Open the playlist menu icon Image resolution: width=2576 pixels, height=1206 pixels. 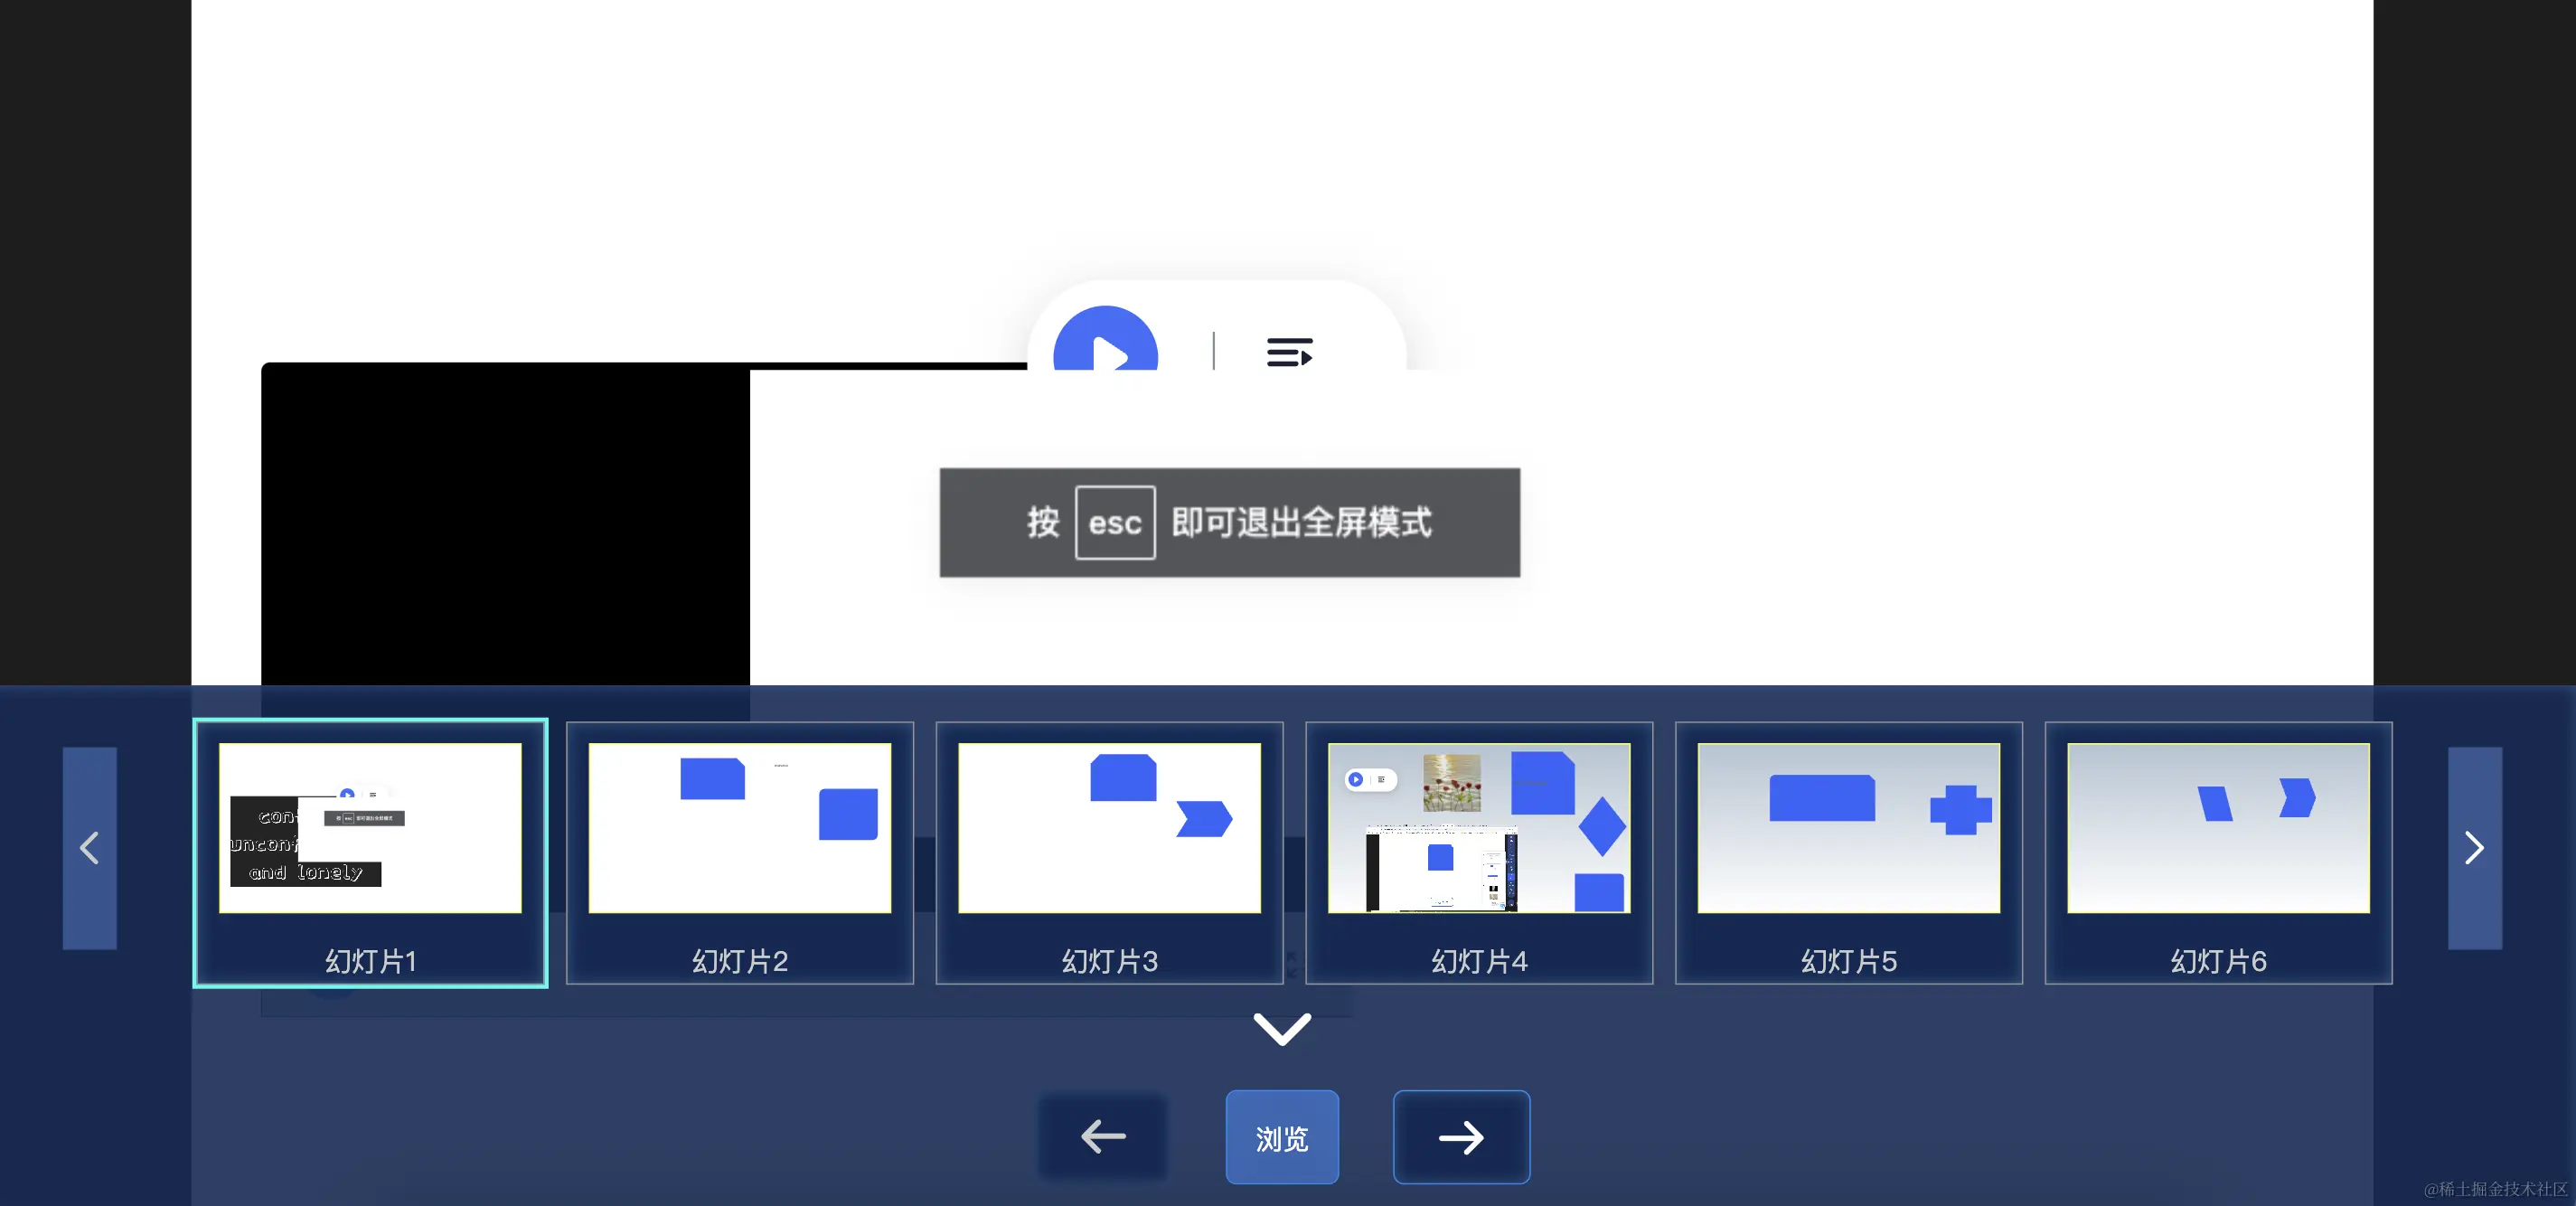tap(1289, 352)
